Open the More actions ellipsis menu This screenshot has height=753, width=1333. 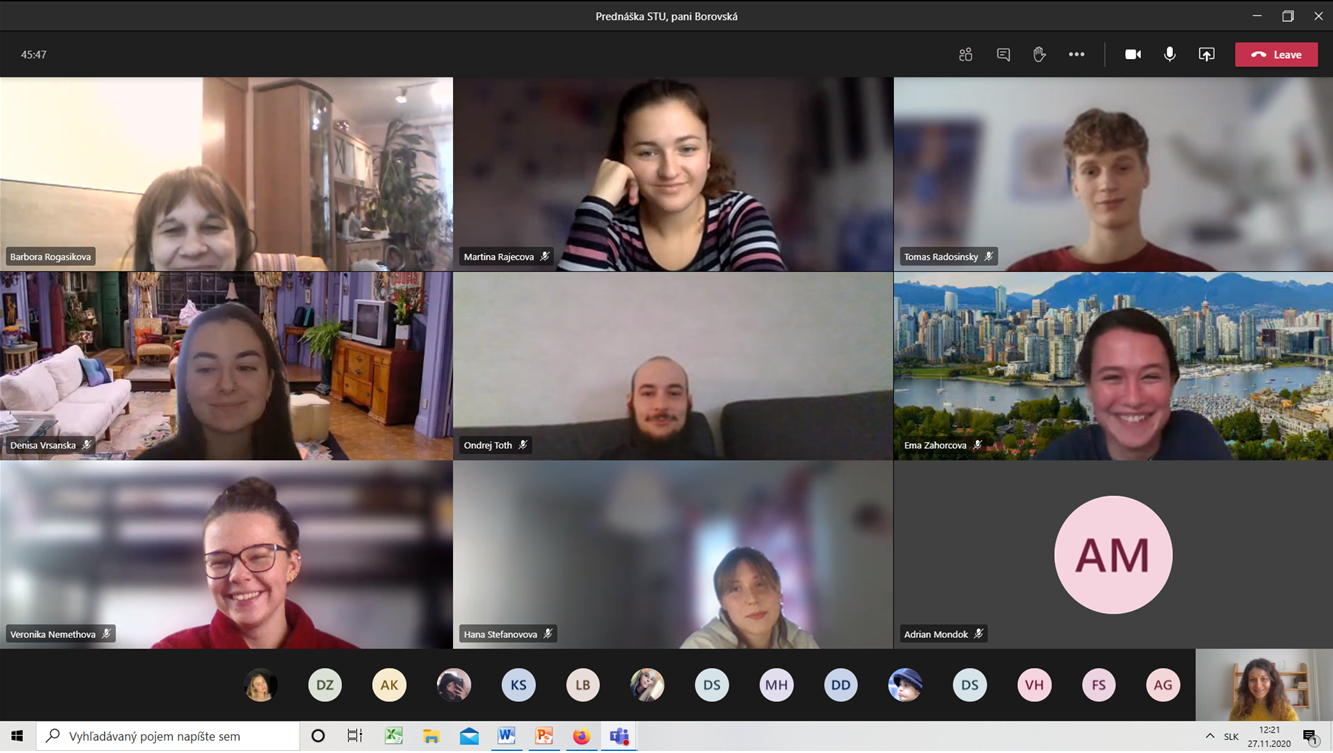1077,54
